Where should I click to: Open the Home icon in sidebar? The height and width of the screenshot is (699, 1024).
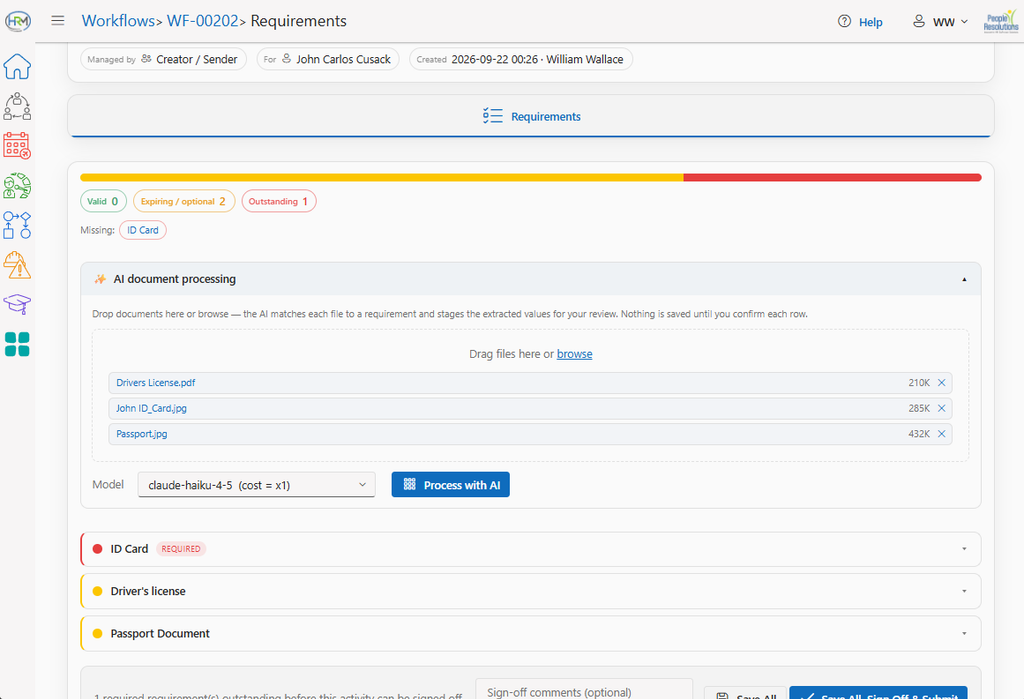click(17, 67)
